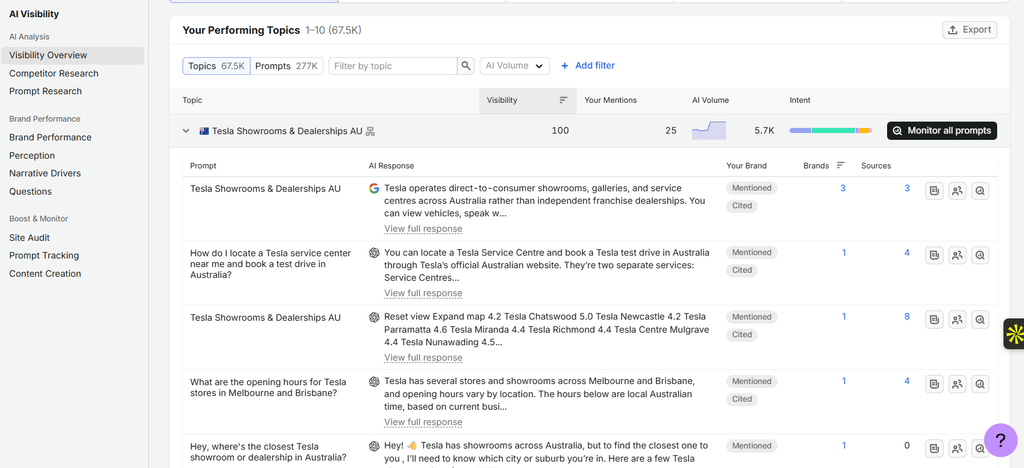View full response for service centre answer
Image resolution: width=1024 pixels, height=468 pixels.
pos(423,294)
